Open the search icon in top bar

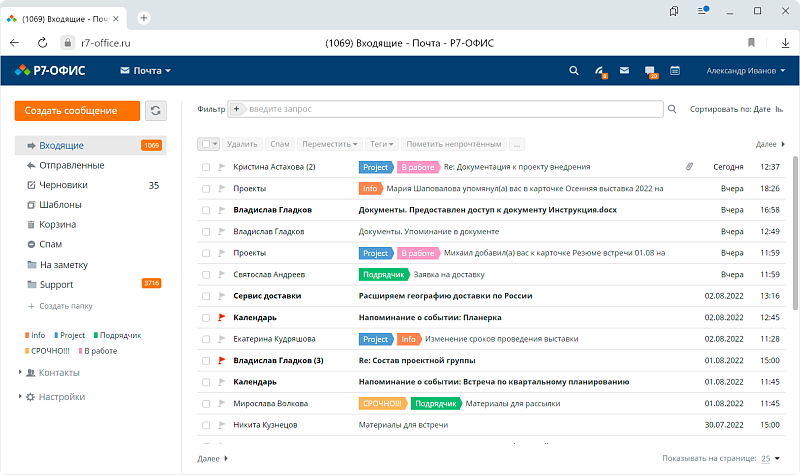[x=573, y=71]
